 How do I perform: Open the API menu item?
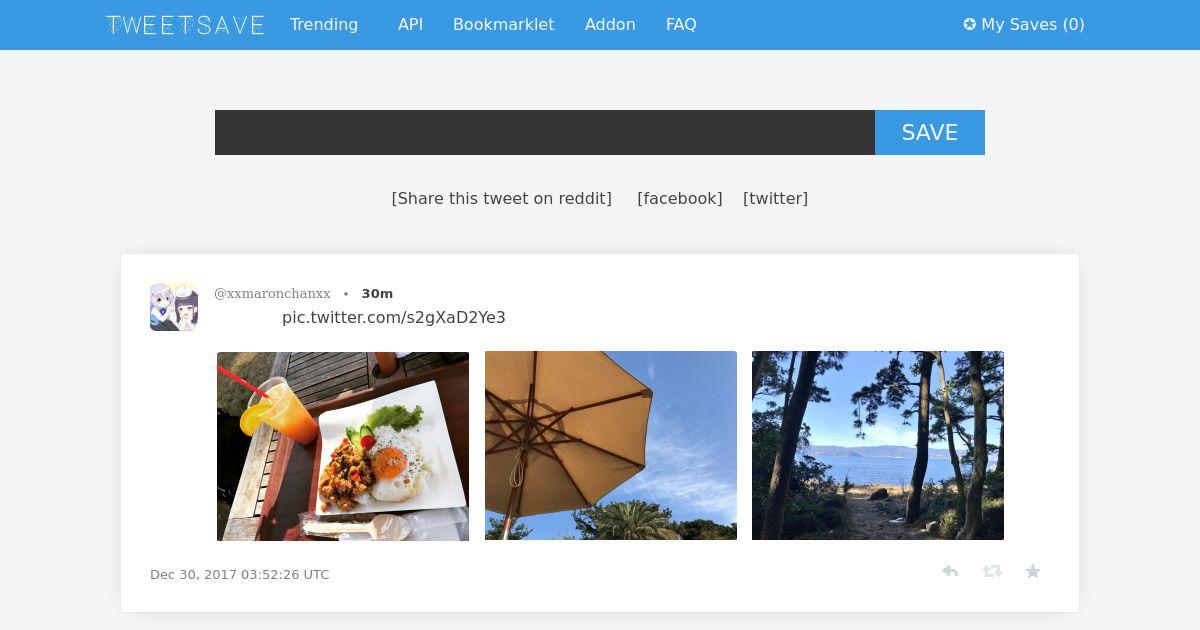[410, 24]
